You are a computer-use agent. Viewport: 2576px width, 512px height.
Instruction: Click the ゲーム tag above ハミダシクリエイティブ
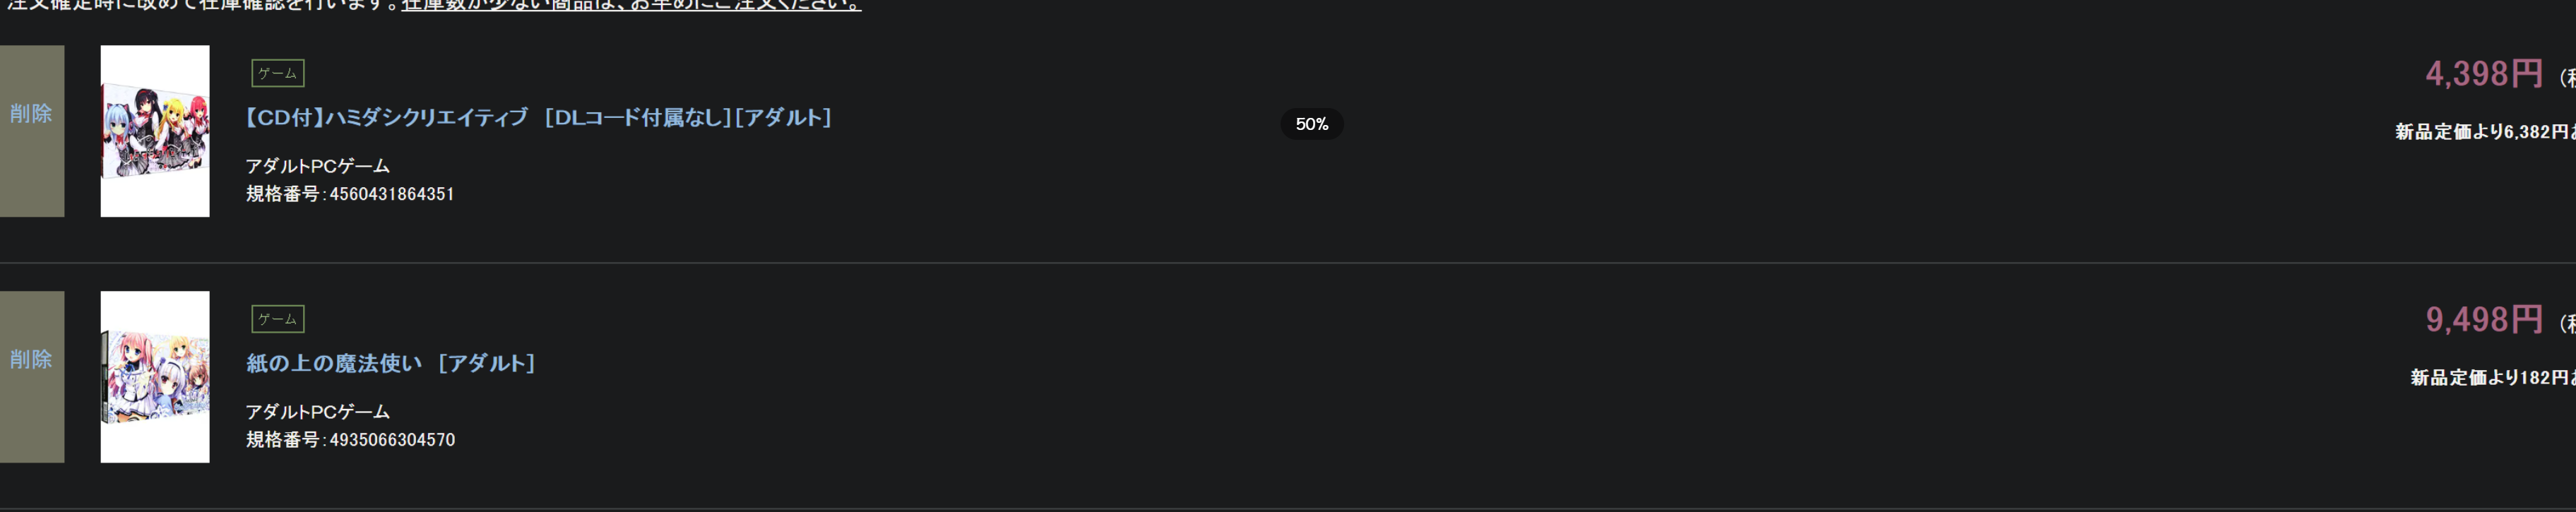point(277,73)
